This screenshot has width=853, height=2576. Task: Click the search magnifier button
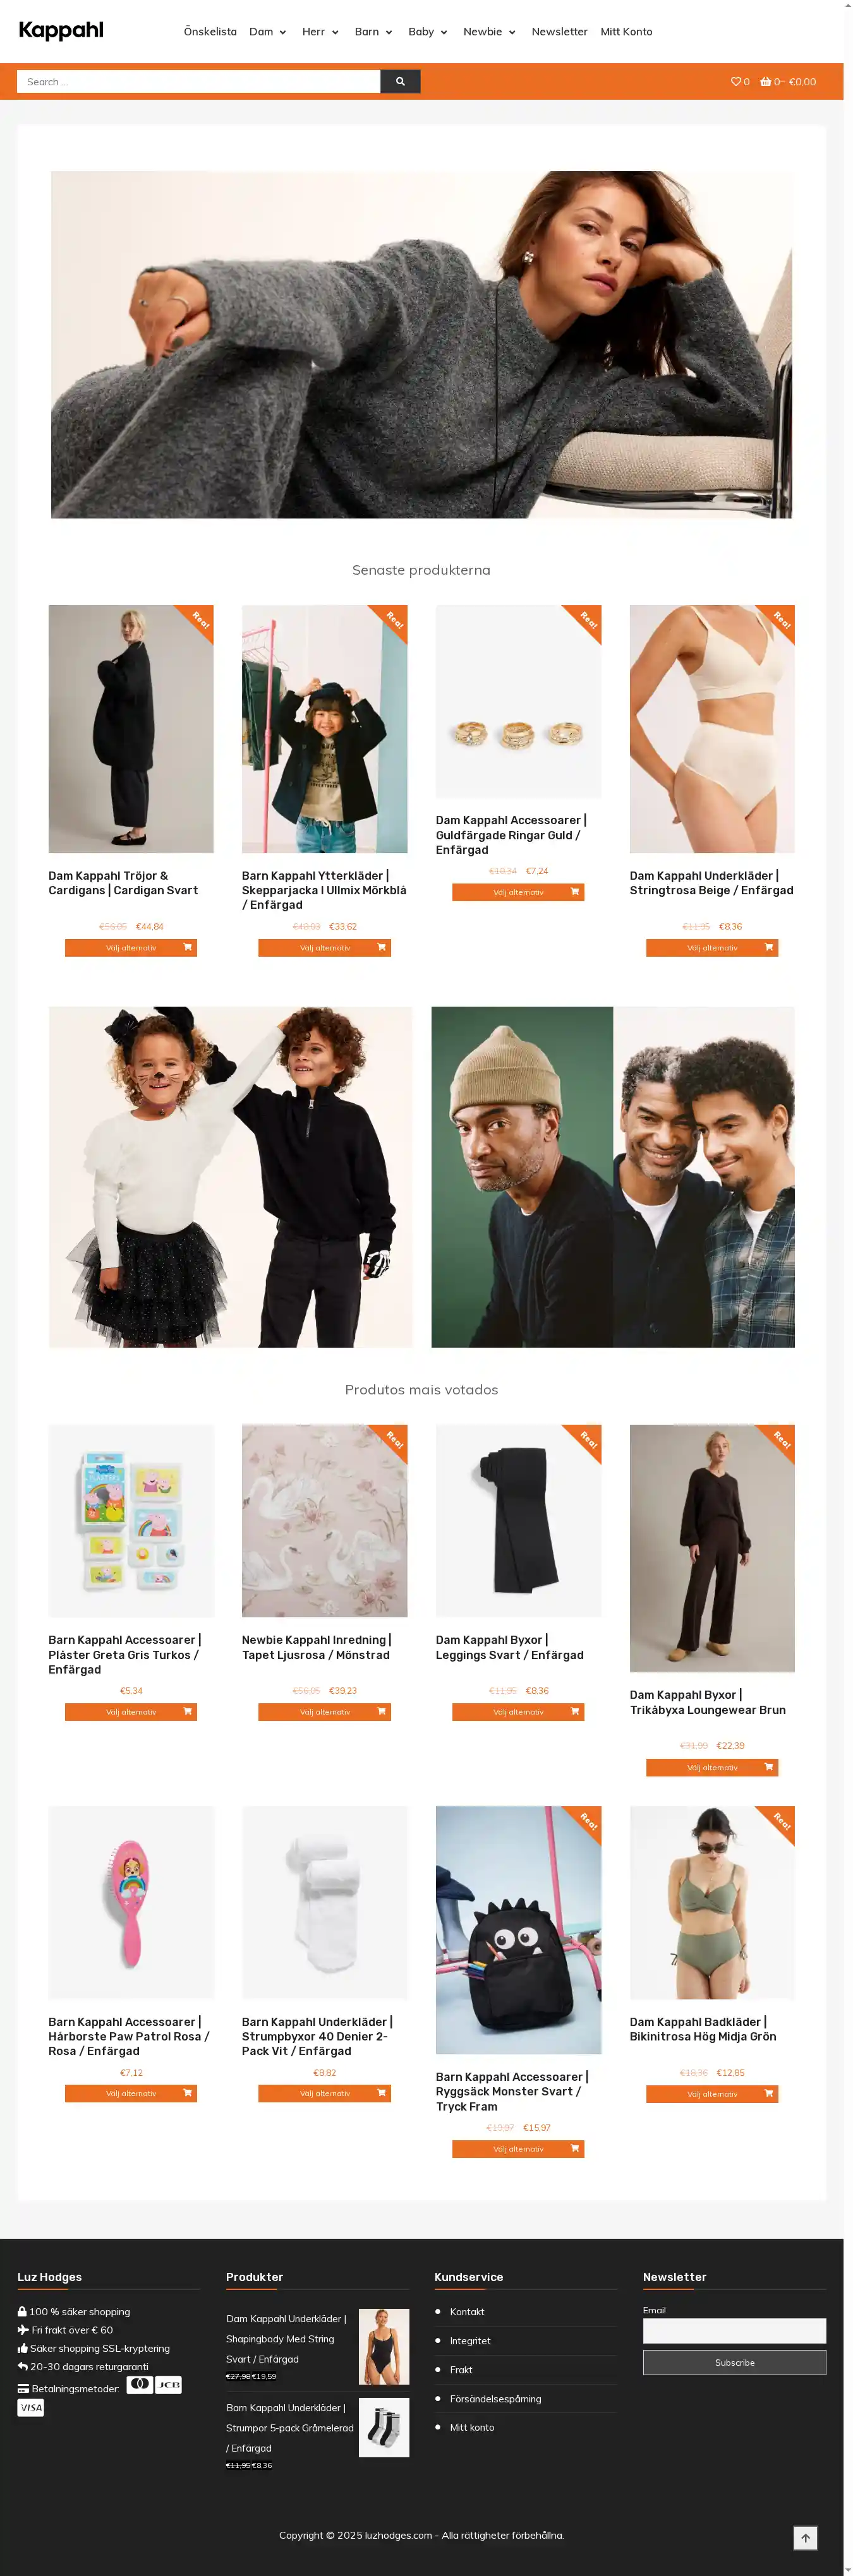pyautogui.click(x=400, y=82)
